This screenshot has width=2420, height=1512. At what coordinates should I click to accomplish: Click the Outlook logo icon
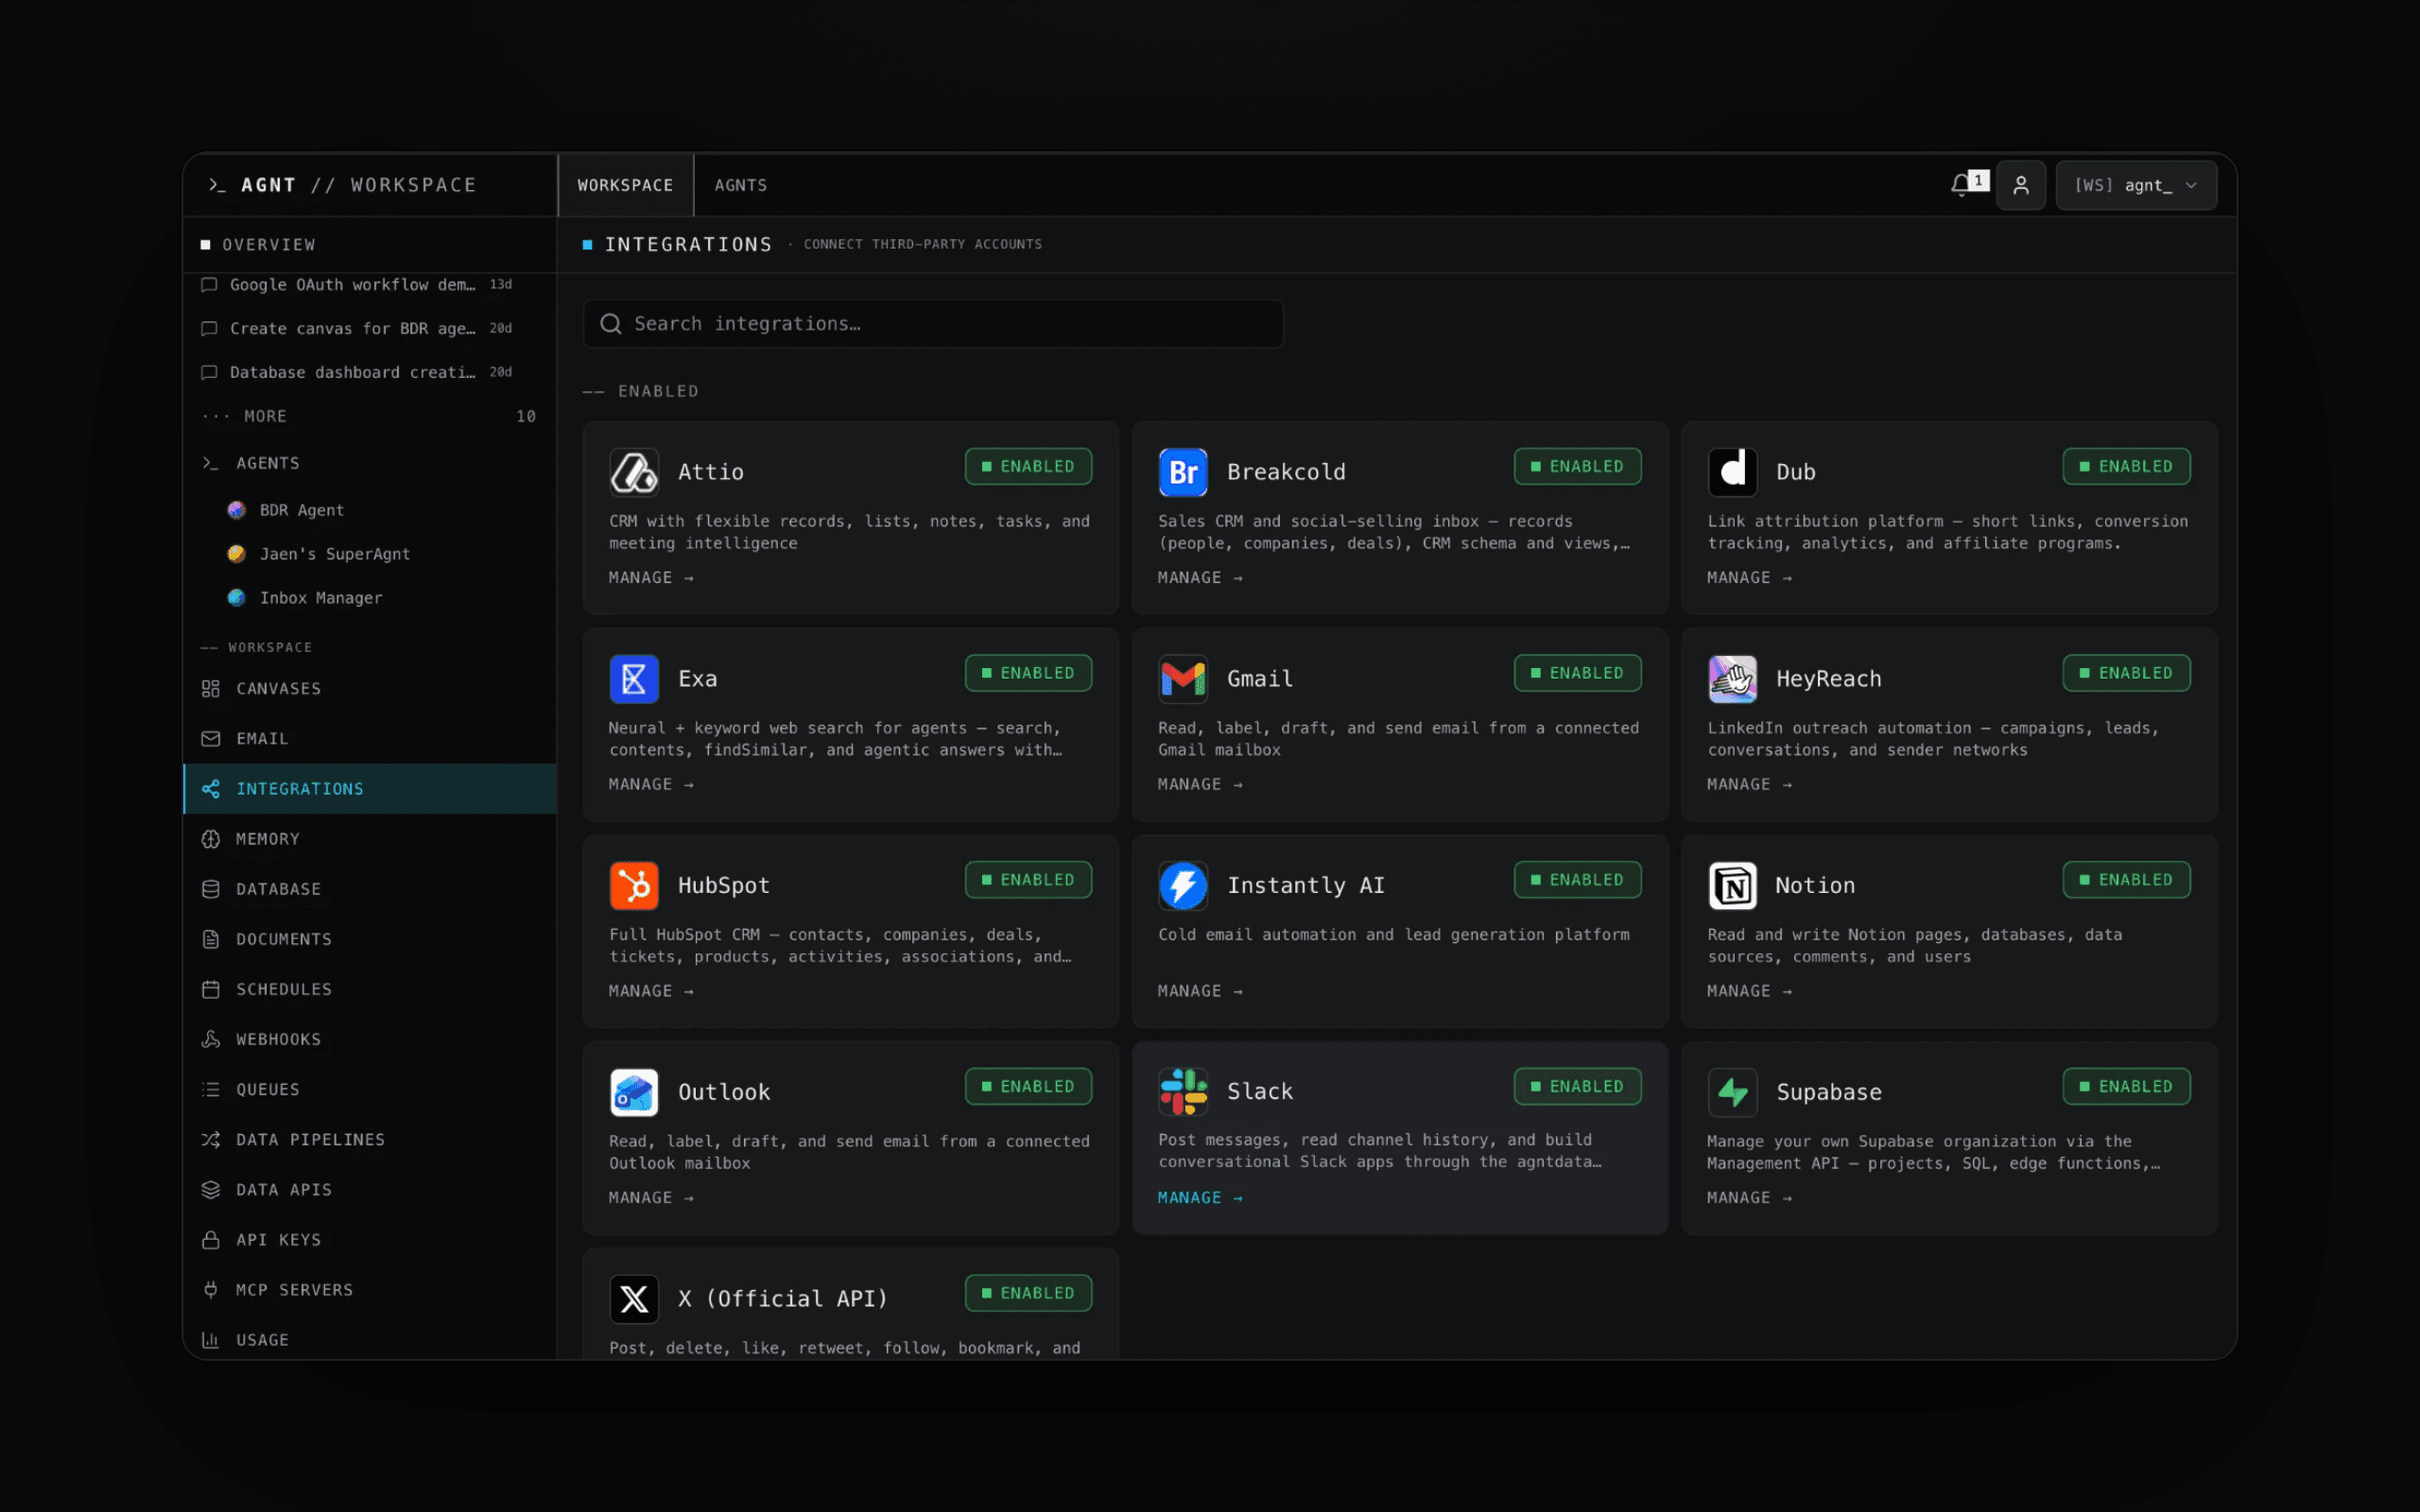click(634, 1092)
